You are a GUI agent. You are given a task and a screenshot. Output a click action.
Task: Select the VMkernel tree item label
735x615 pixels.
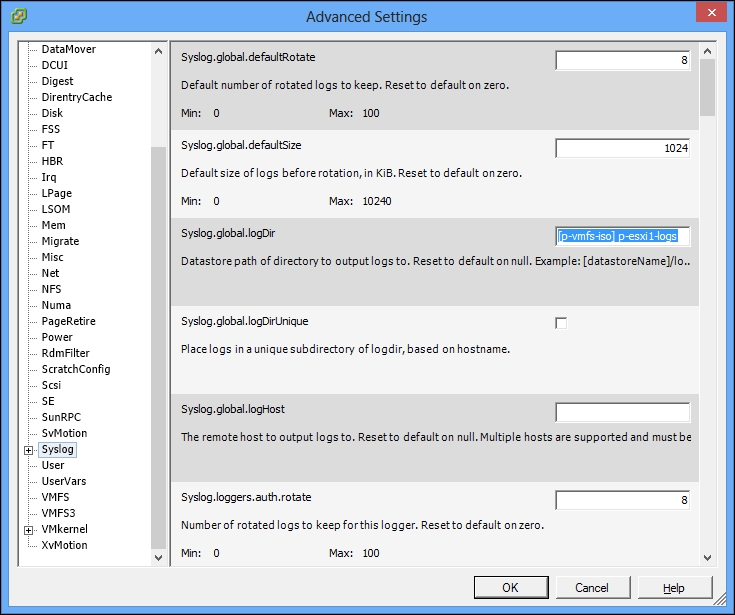click(x=64, y=529)
